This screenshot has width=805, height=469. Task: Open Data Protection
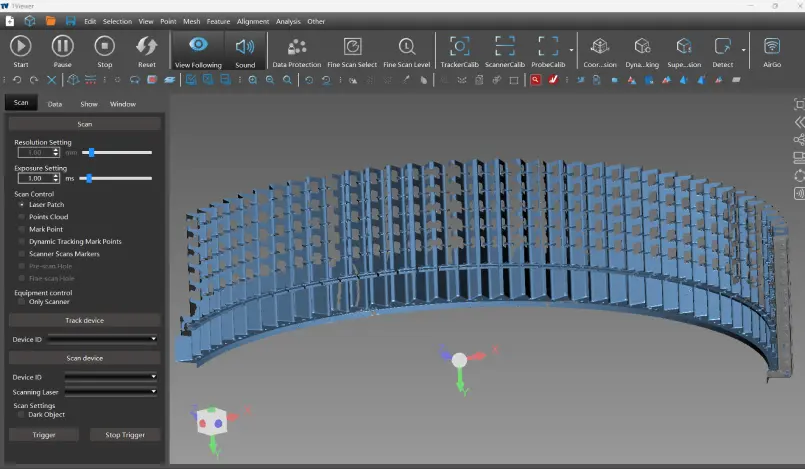297,51
